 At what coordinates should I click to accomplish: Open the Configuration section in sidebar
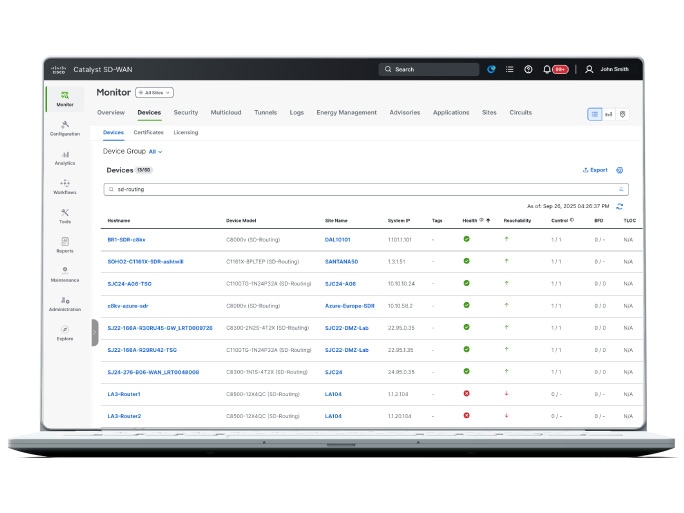(x=65, y=127)
